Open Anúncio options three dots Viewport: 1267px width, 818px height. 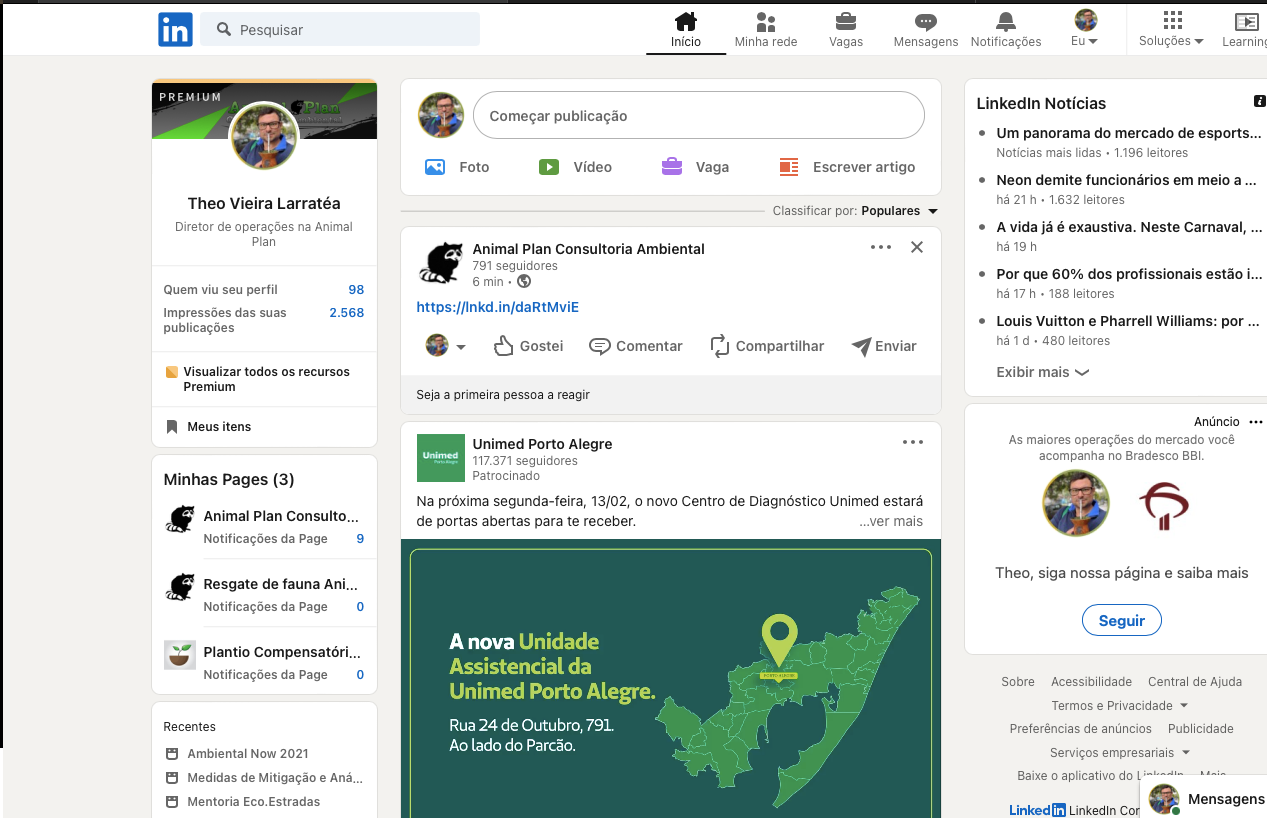[x=1257, y=422]
